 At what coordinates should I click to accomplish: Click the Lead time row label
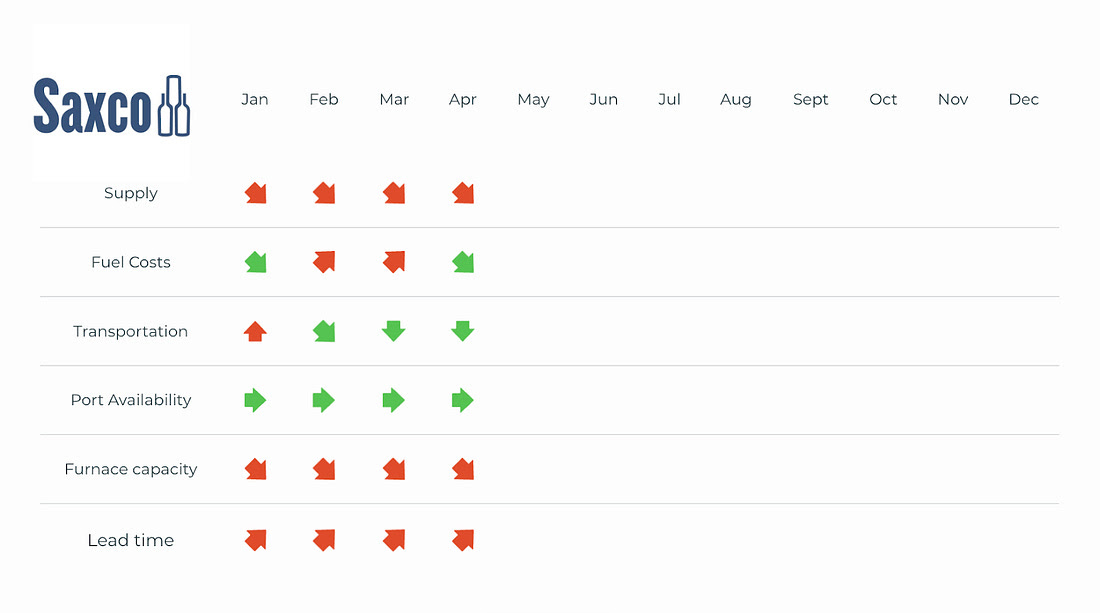point(131,540)
